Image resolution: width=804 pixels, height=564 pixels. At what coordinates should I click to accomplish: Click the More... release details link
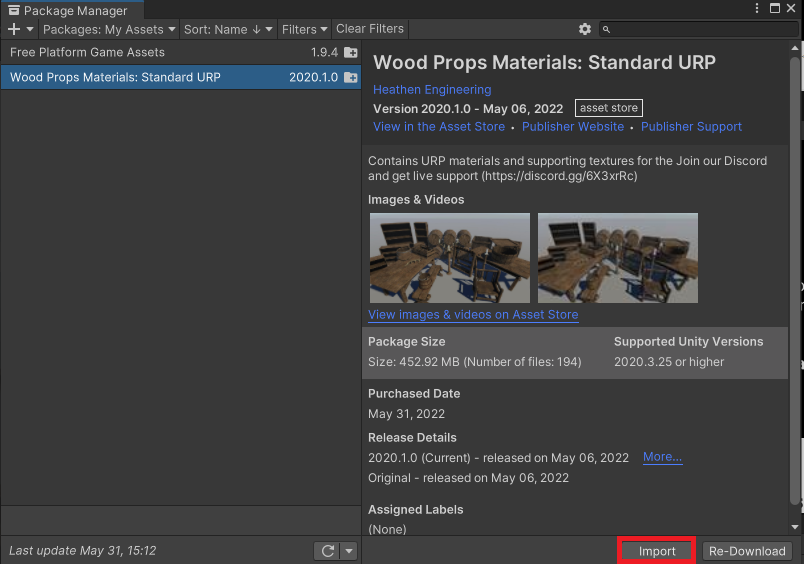click(662, 457)
